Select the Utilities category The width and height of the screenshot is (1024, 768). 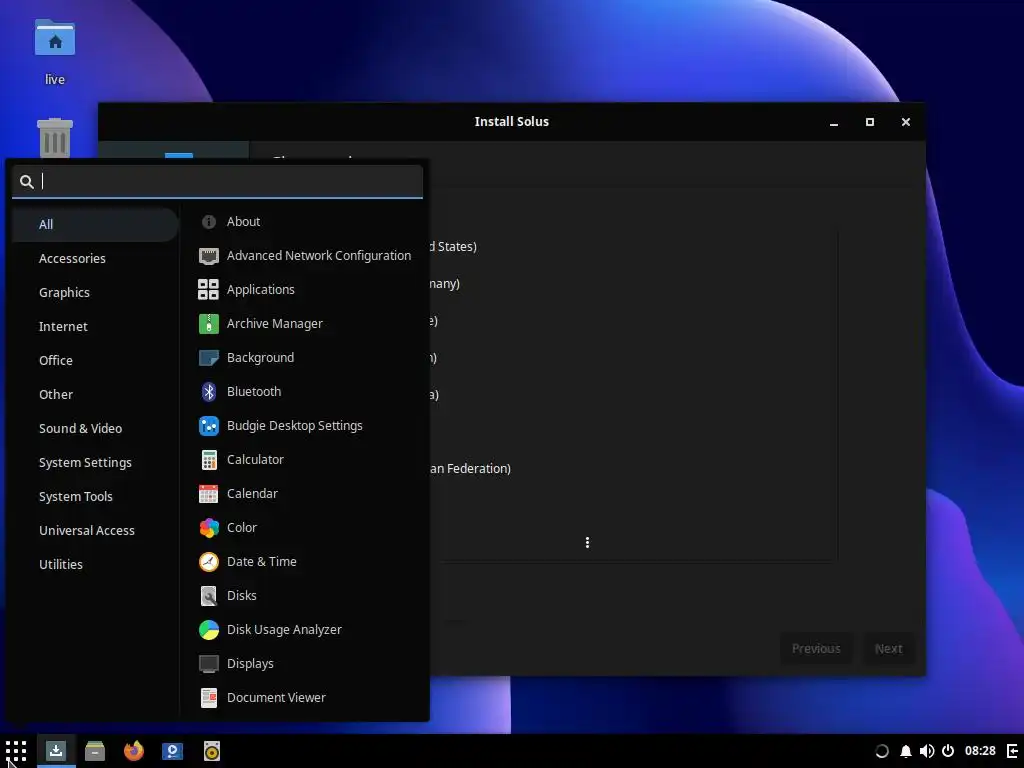coord(95,564)
